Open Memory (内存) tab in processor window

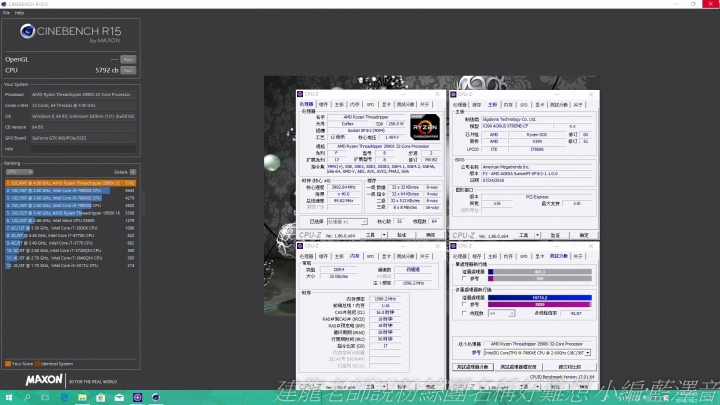354,105
